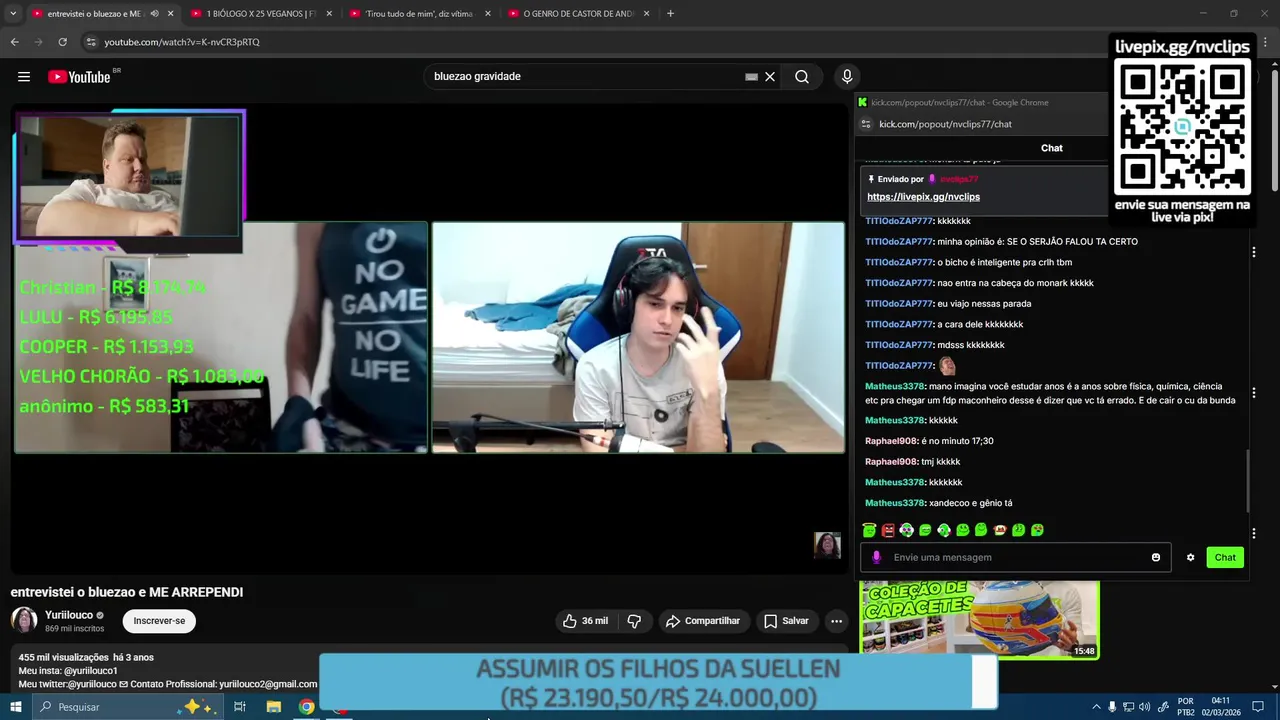The height and width of the screenshot is (720, 1280).
Task: Click the channel watermark in video corner
Action: tap(827, 545)
